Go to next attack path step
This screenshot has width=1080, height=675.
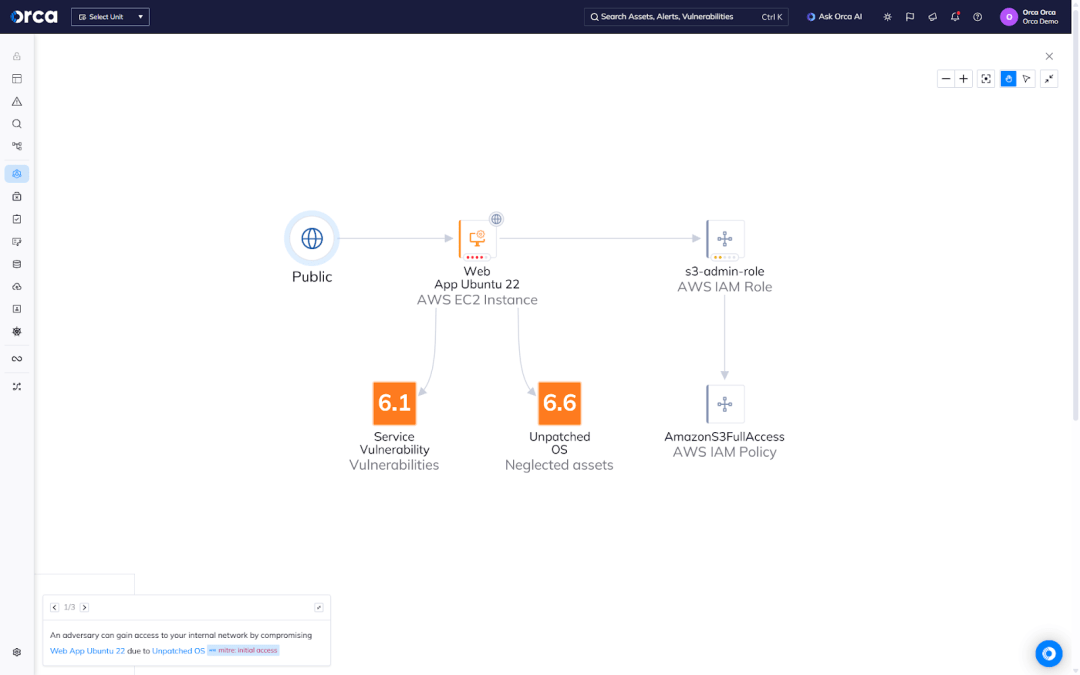tap(84, 608)
